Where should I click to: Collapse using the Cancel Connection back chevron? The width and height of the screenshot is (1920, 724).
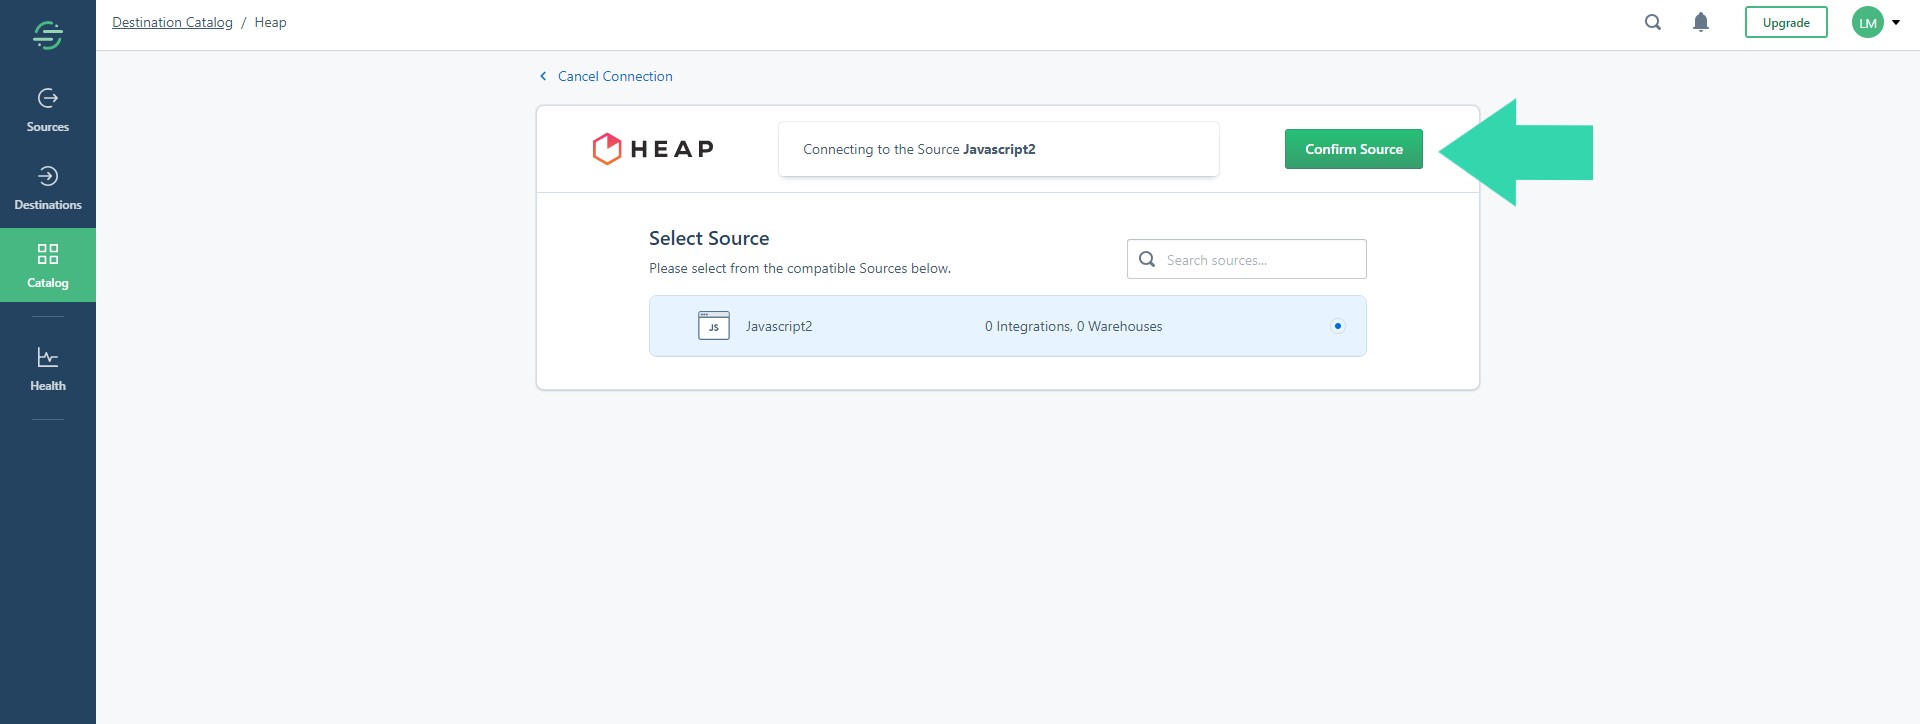(543, 75)
